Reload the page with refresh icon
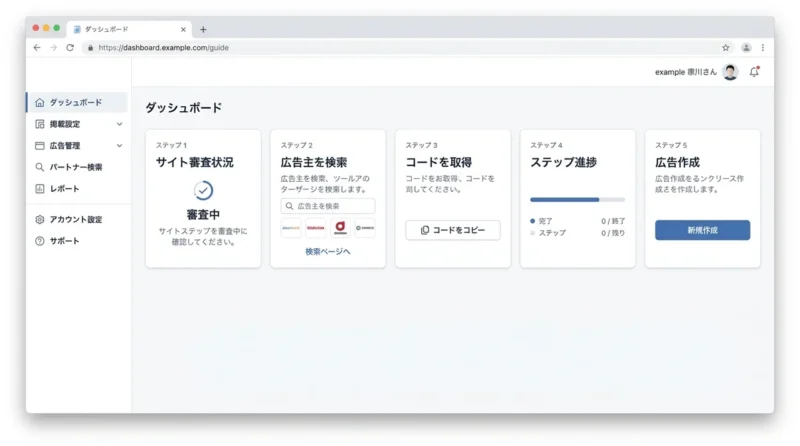Screen dimensions: 800x446 point(70,47)
